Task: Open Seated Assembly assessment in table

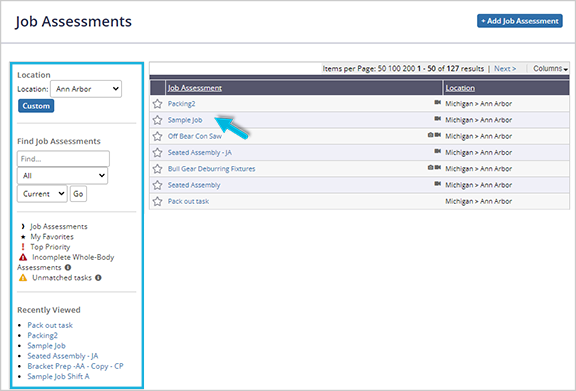Action: click(x=194, y=185)
